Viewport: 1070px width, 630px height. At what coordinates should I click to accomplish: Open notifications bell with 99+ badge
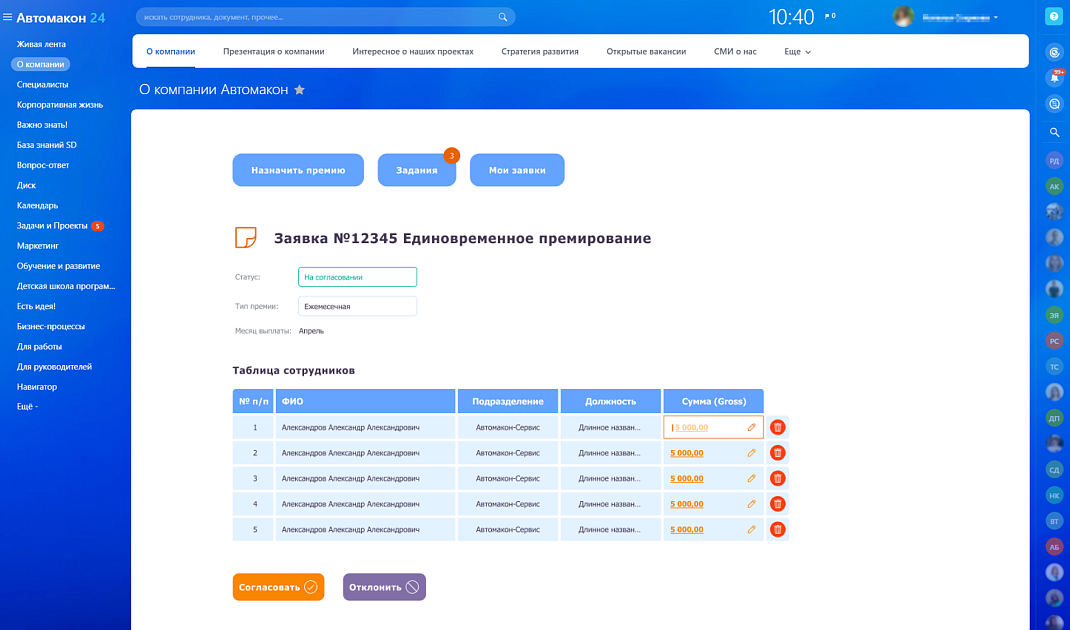tap(1054, 77)
